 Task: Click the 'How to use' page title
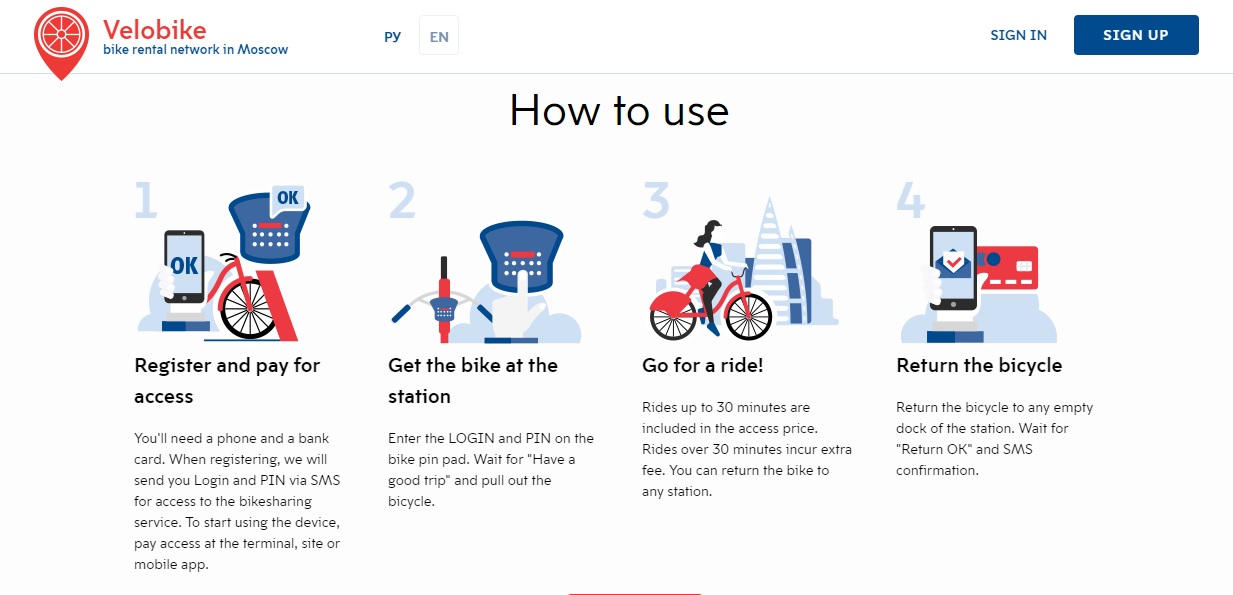coord(619,110)
